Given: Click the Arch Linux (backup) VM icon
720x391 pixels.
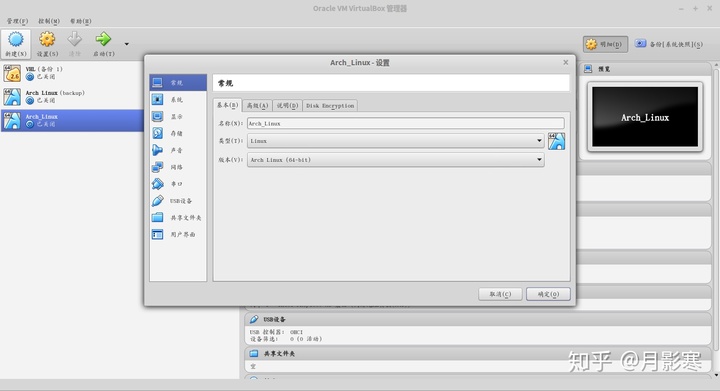Looking at the screenshot, I should click(x=12, y=97).
